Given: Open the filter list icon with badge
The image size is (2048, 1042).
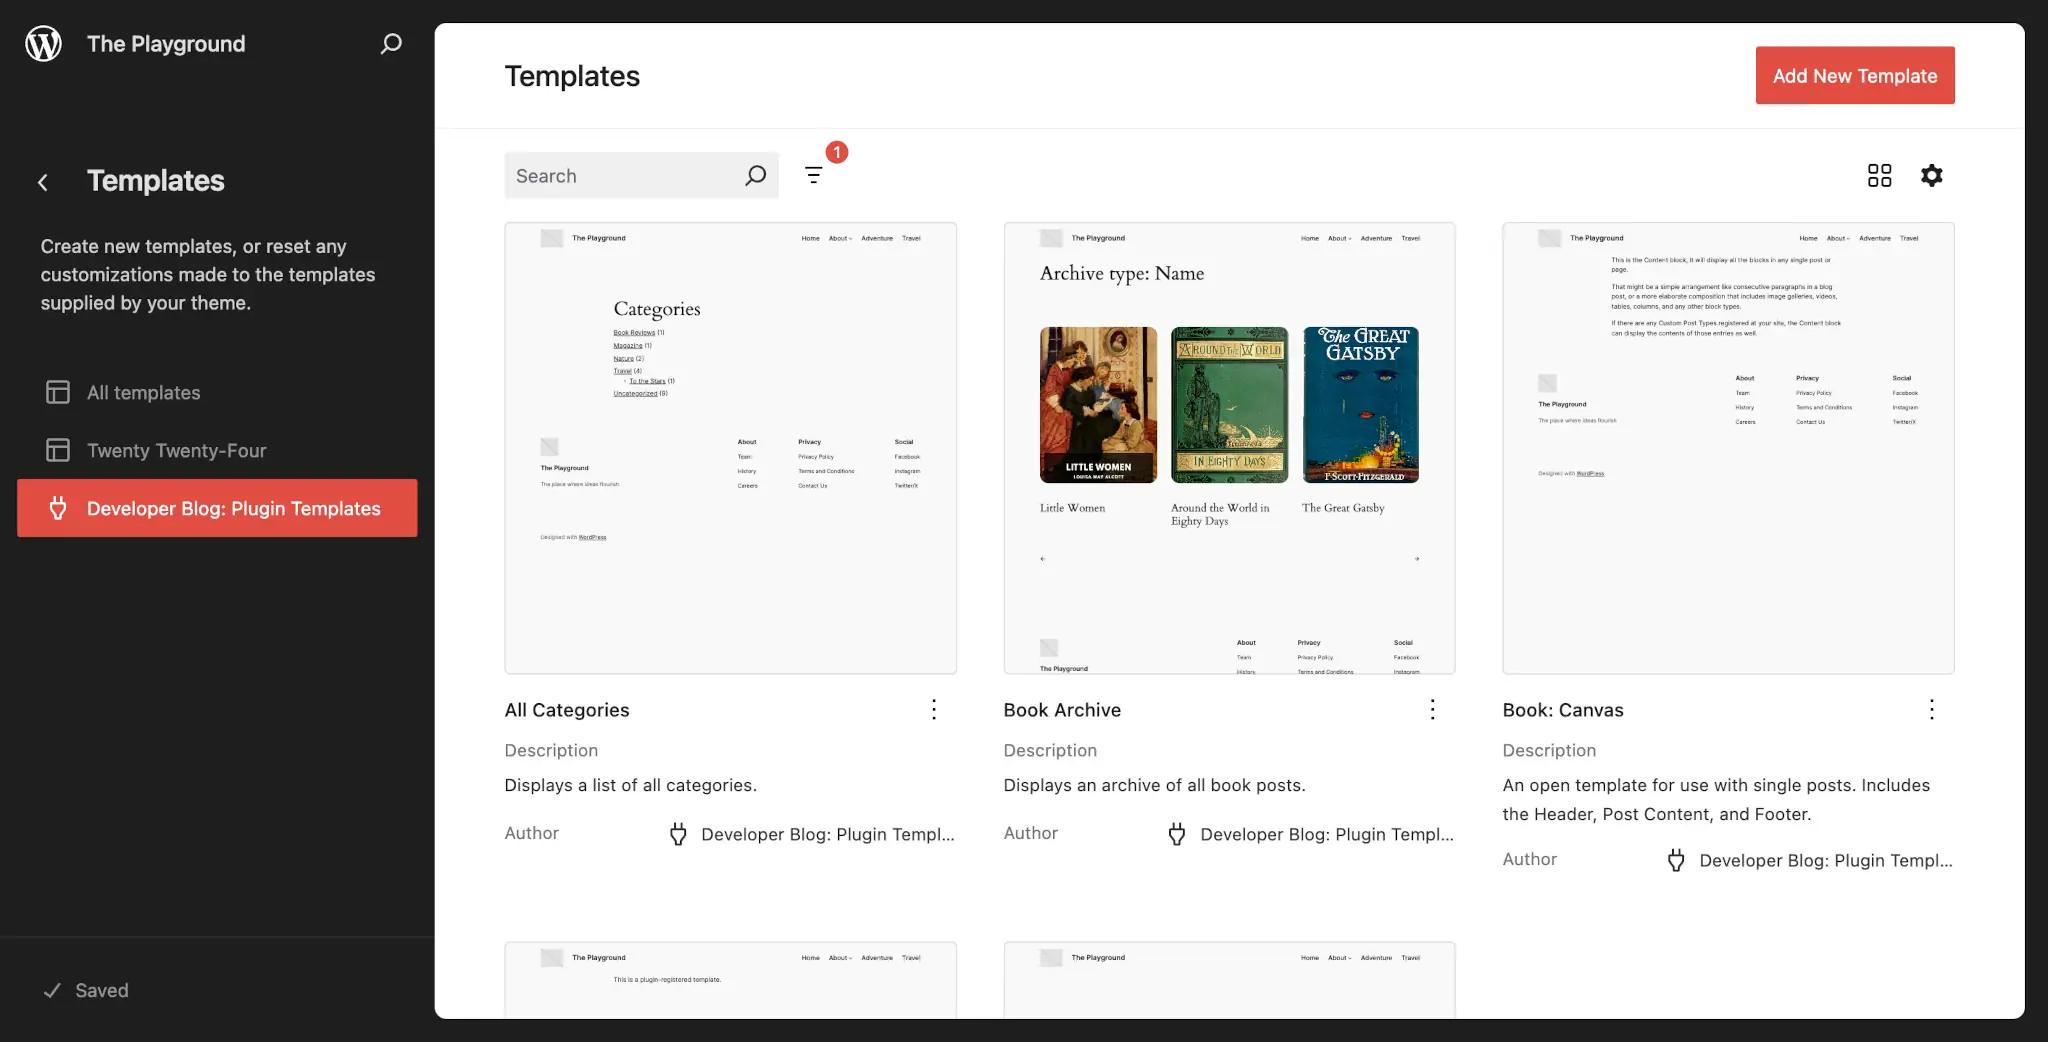Looking at the screenshot, I should pos(814,176).
